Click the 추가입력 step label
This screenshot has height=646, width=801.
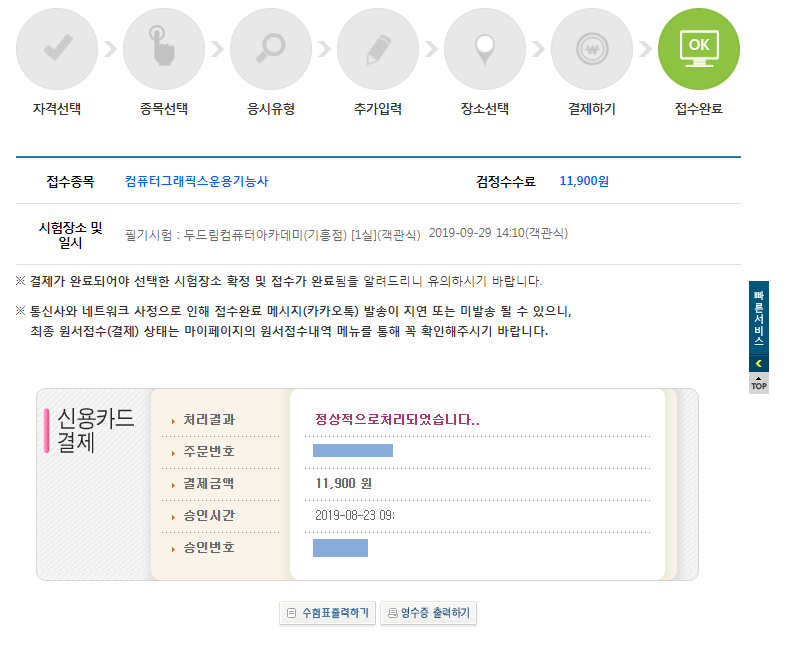coord(378,109)
